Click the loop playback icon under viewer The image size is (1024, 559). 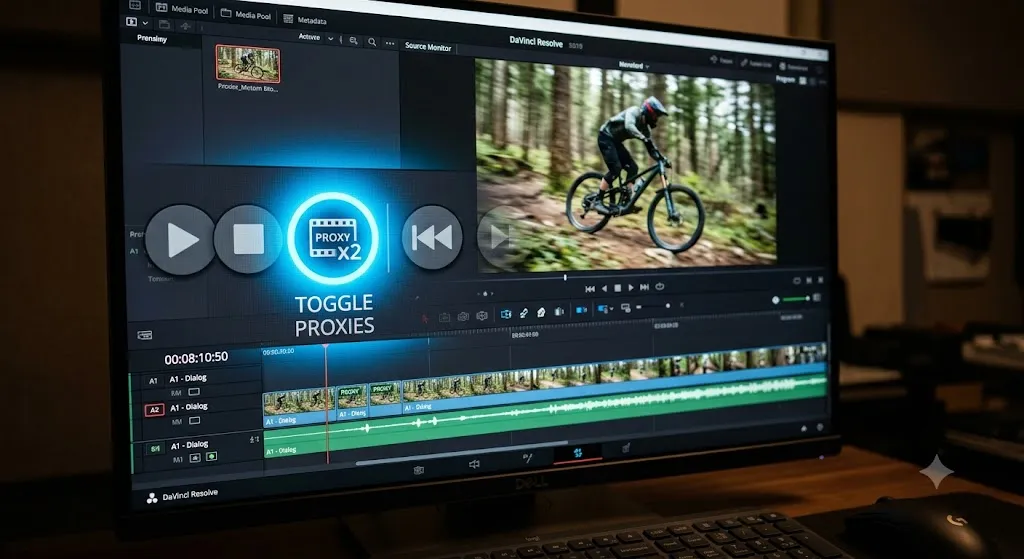(x=660, y=287)
